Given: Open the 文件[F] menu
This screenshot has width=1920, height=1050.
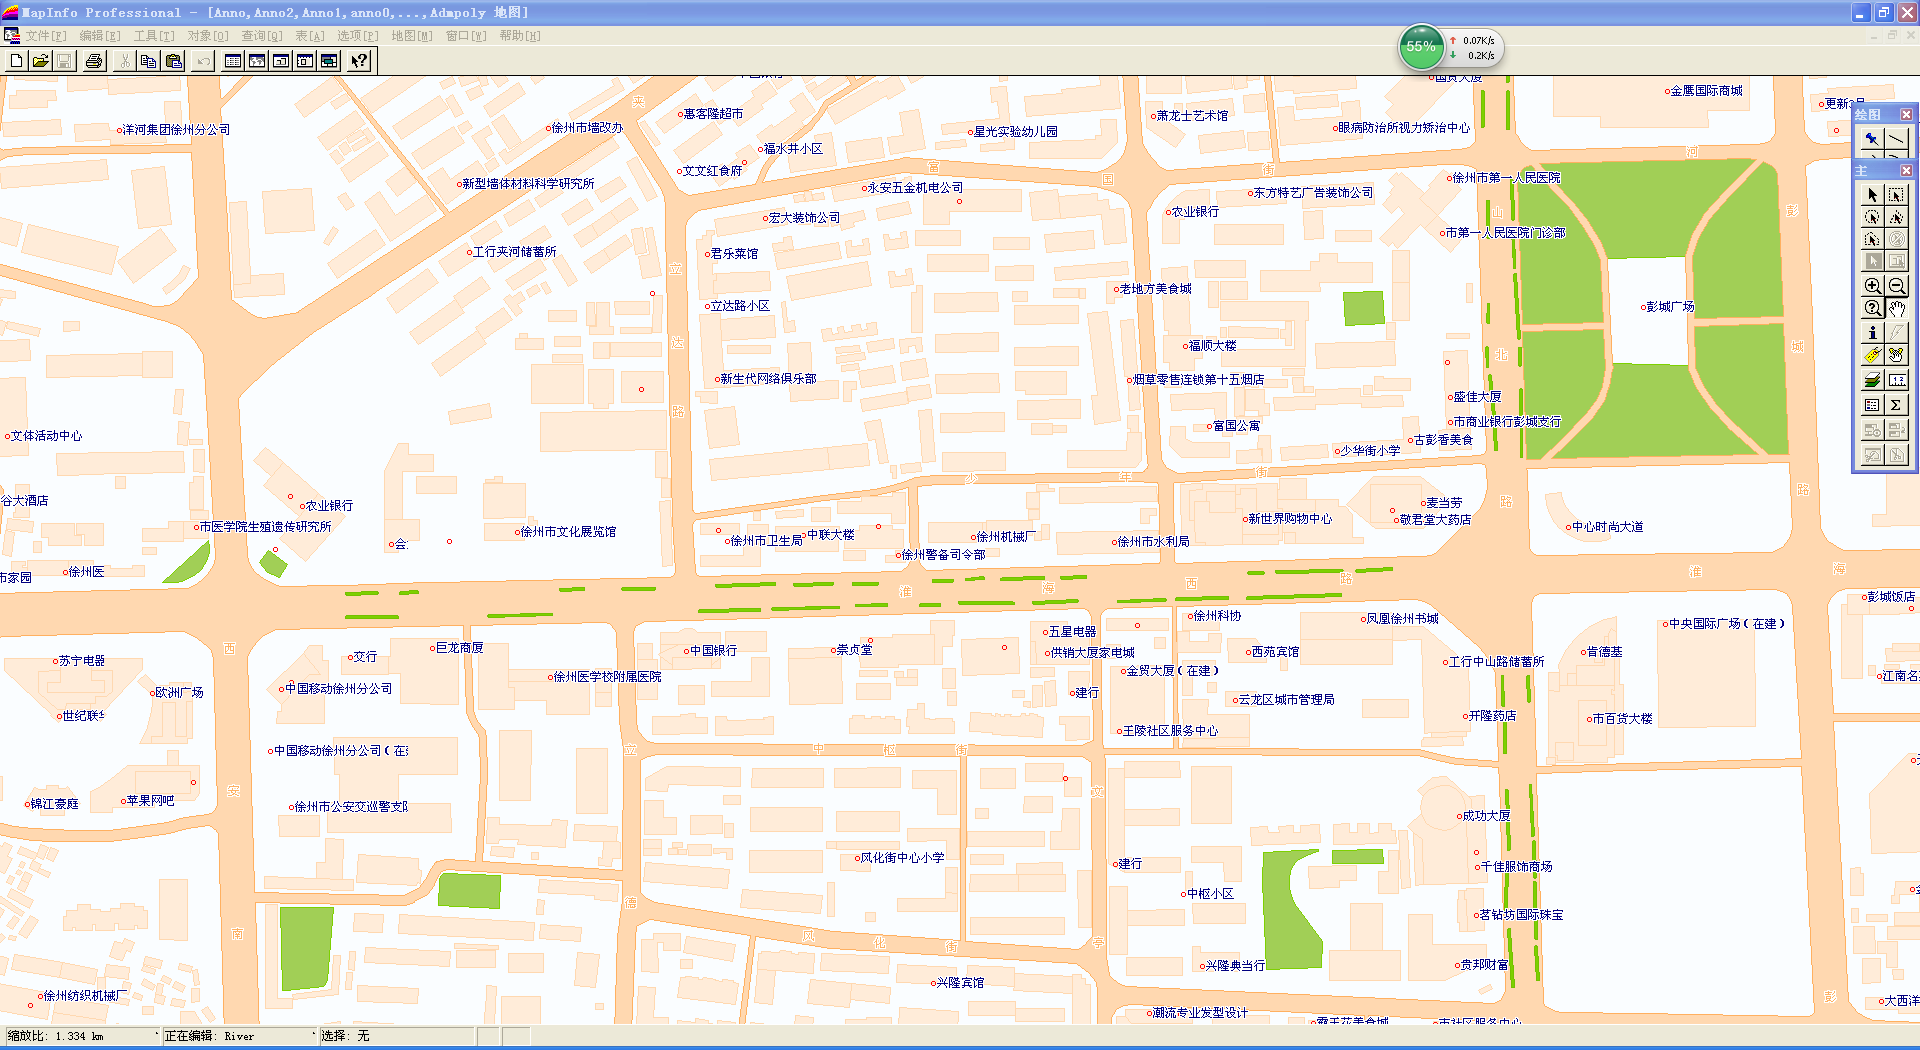Looking at the screenshot, I should coord(46,36).
